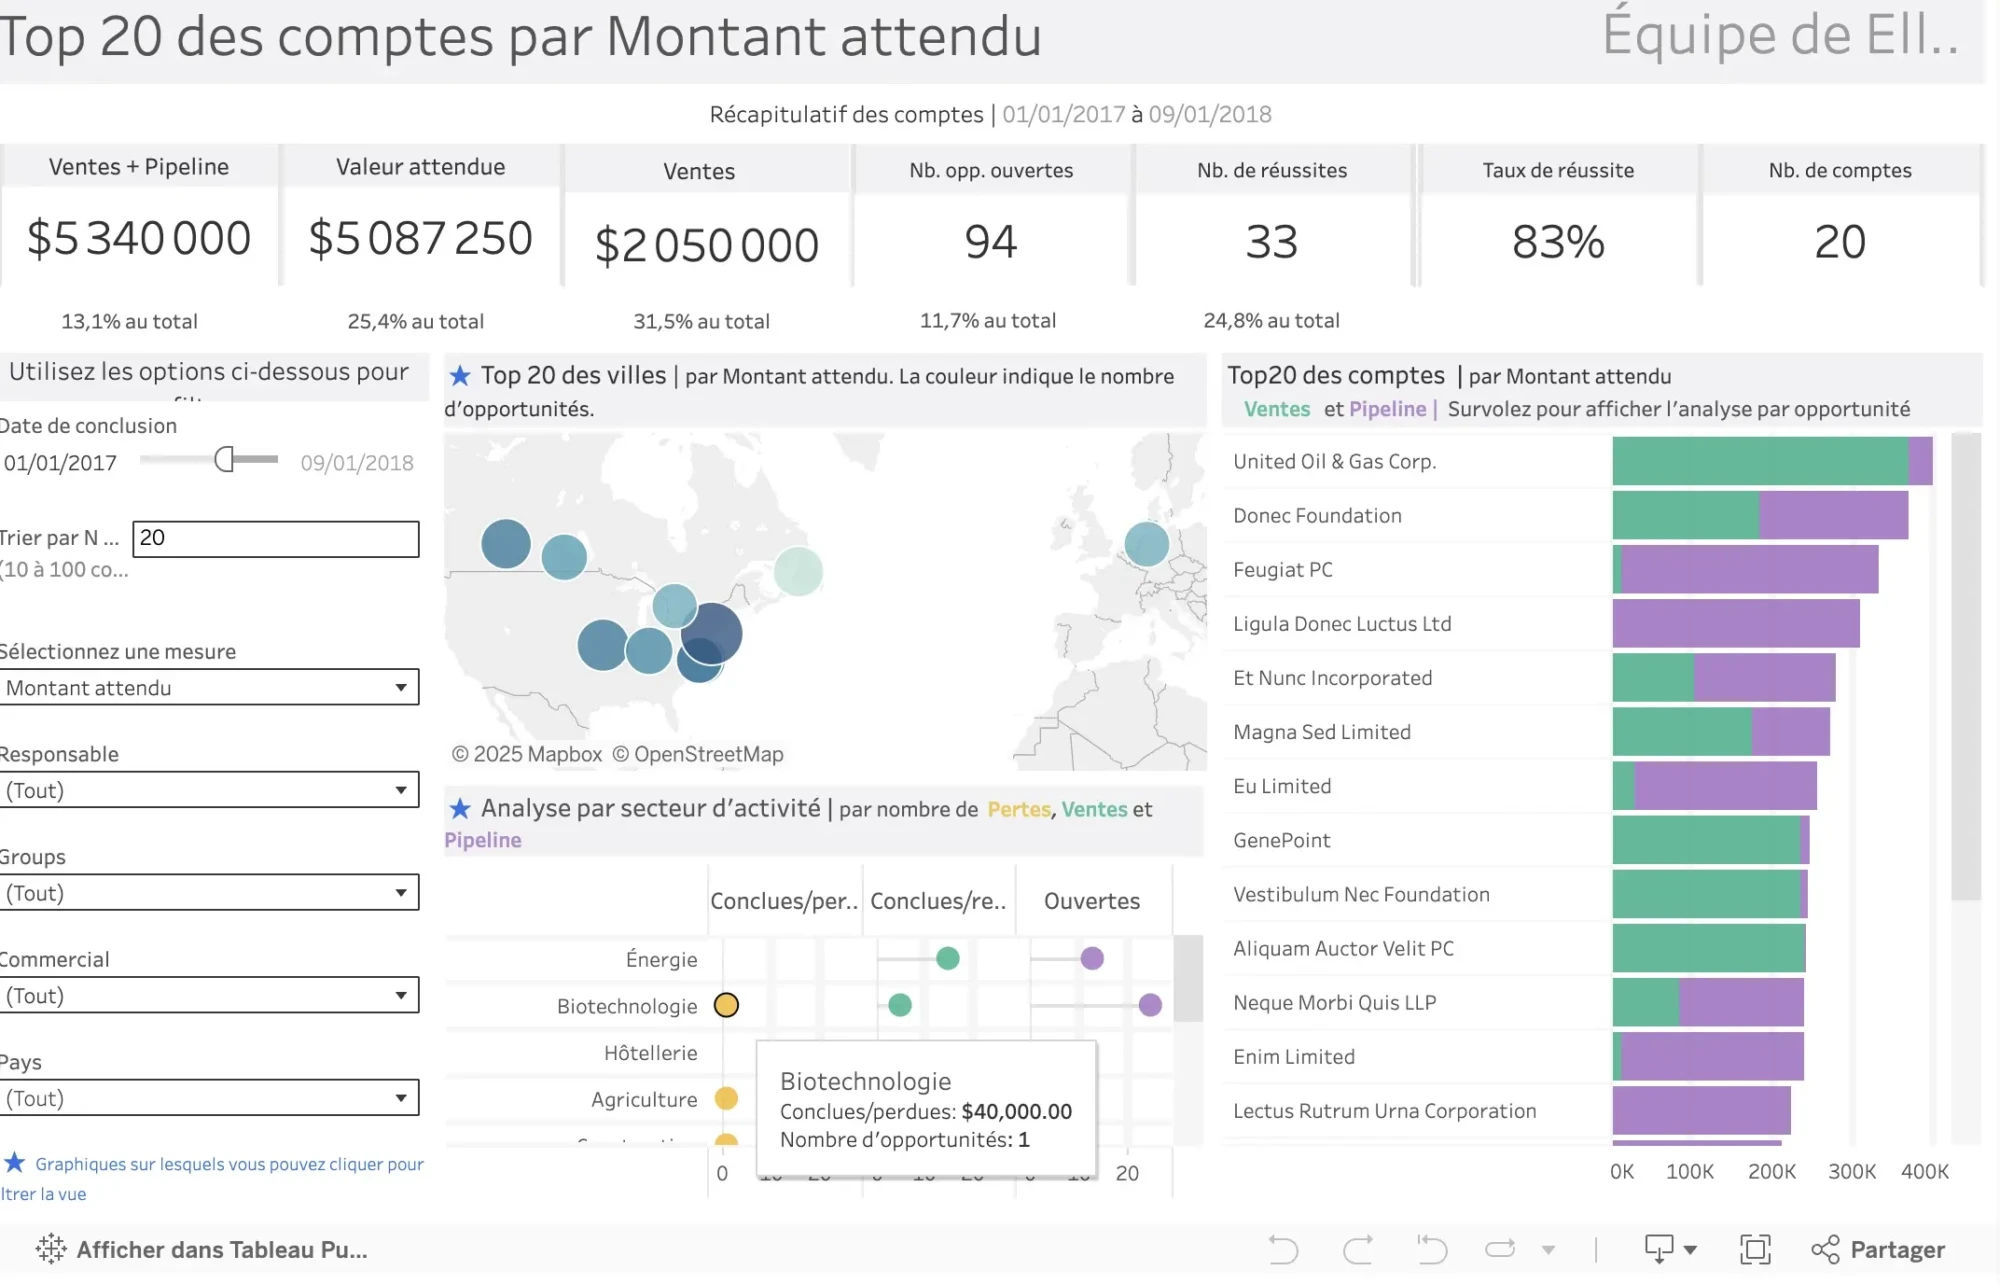Expand the Responsable filter dropdown
Viewport: 2000px width, 1284px height.
[209, 790]
